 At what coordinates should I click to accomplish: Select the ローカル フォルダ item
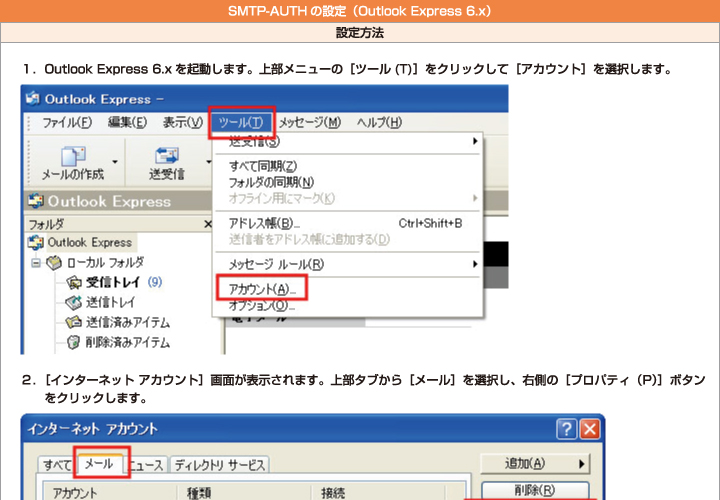click(x=105, y=263)
